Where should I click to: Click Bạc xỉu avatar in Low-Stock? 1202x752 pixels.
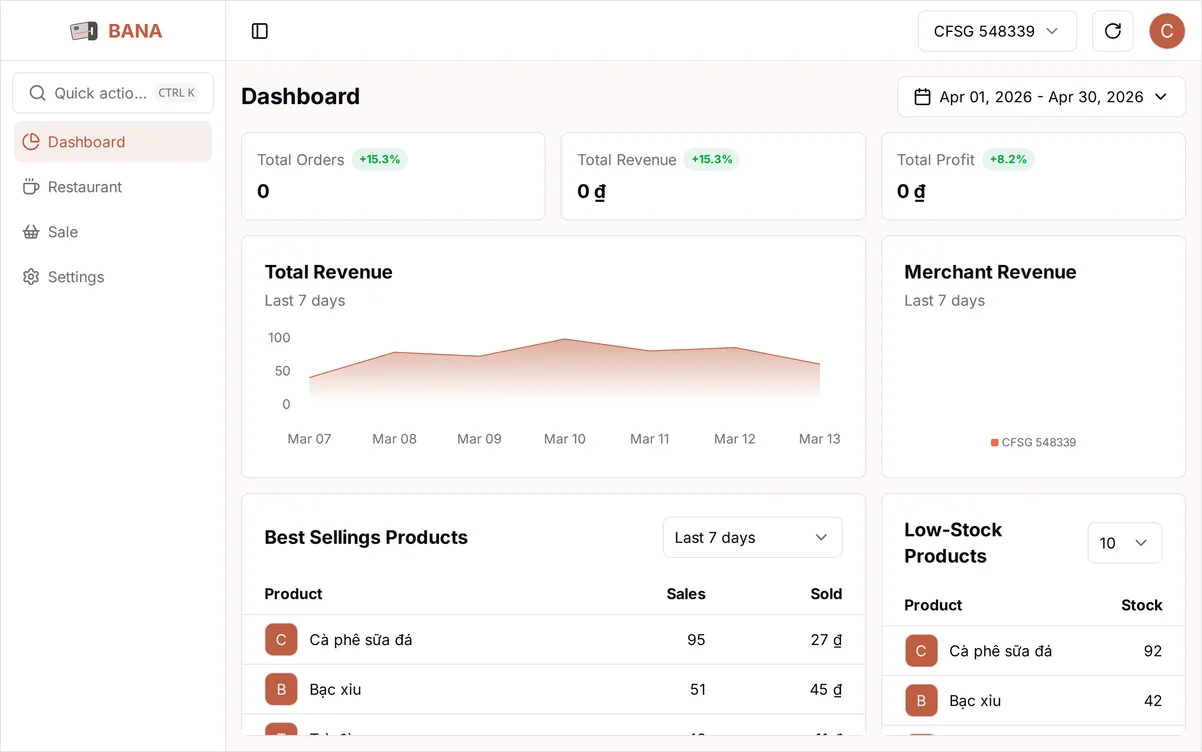point(921,701)
